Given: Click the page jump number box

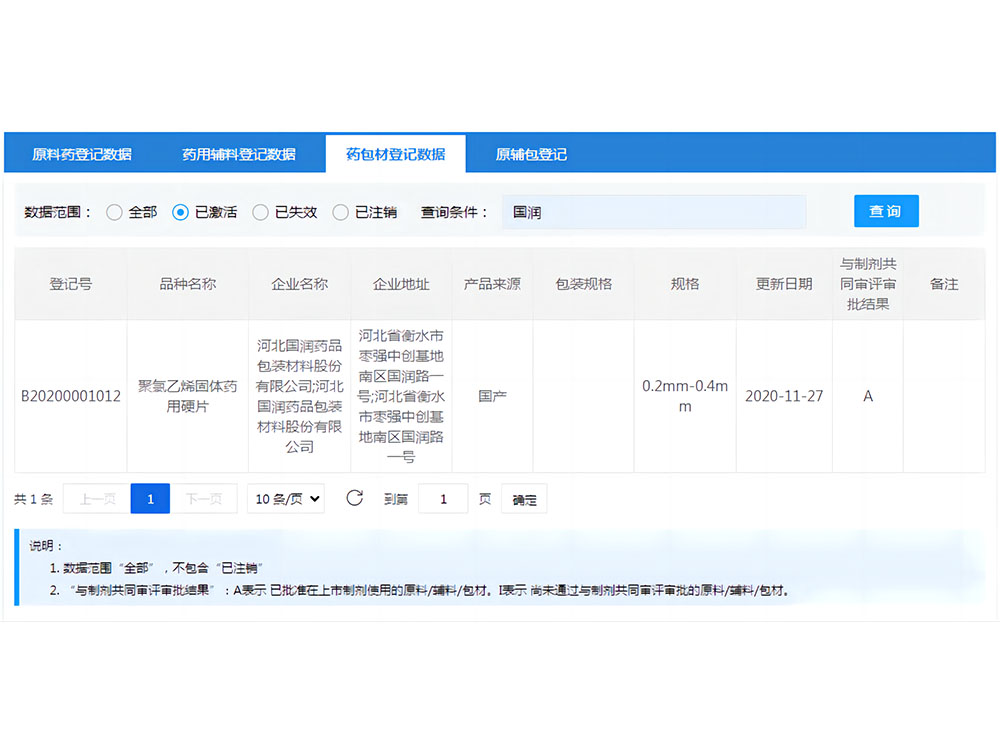Looking at the screenshot, I should point(443,498).
